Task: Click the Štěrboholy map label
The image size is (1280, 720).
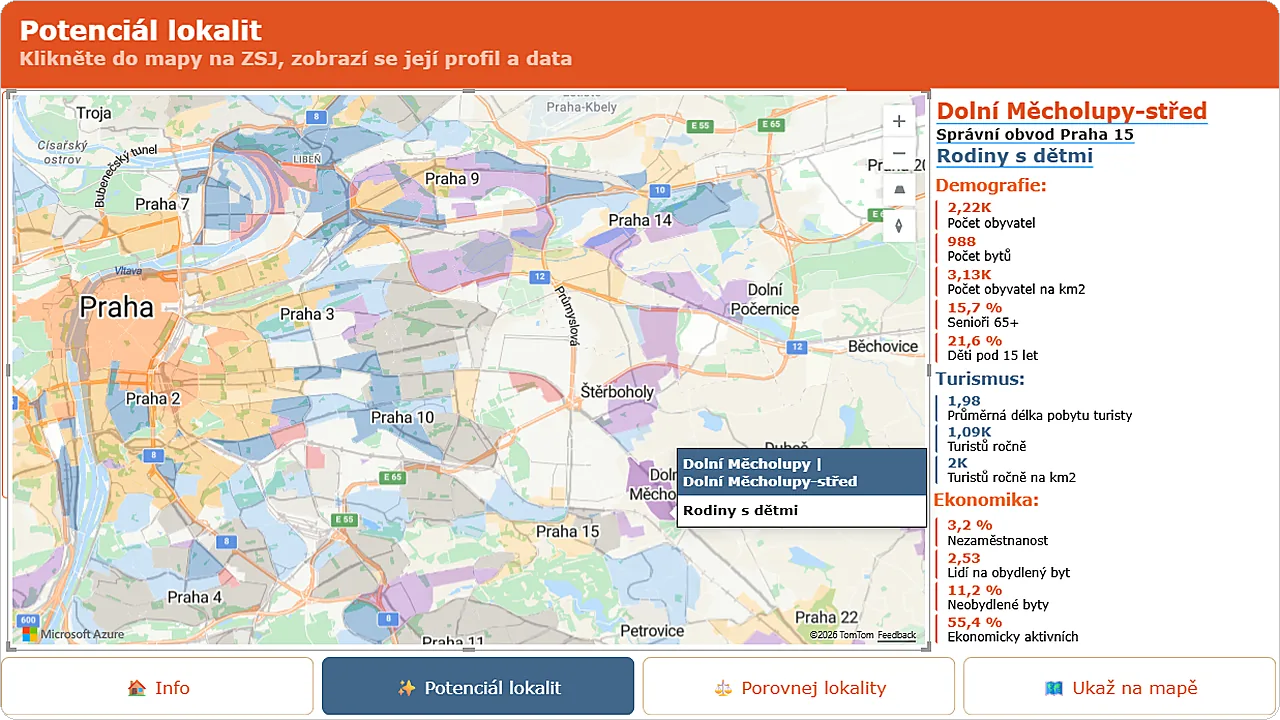Action: (x=617, y=393)
